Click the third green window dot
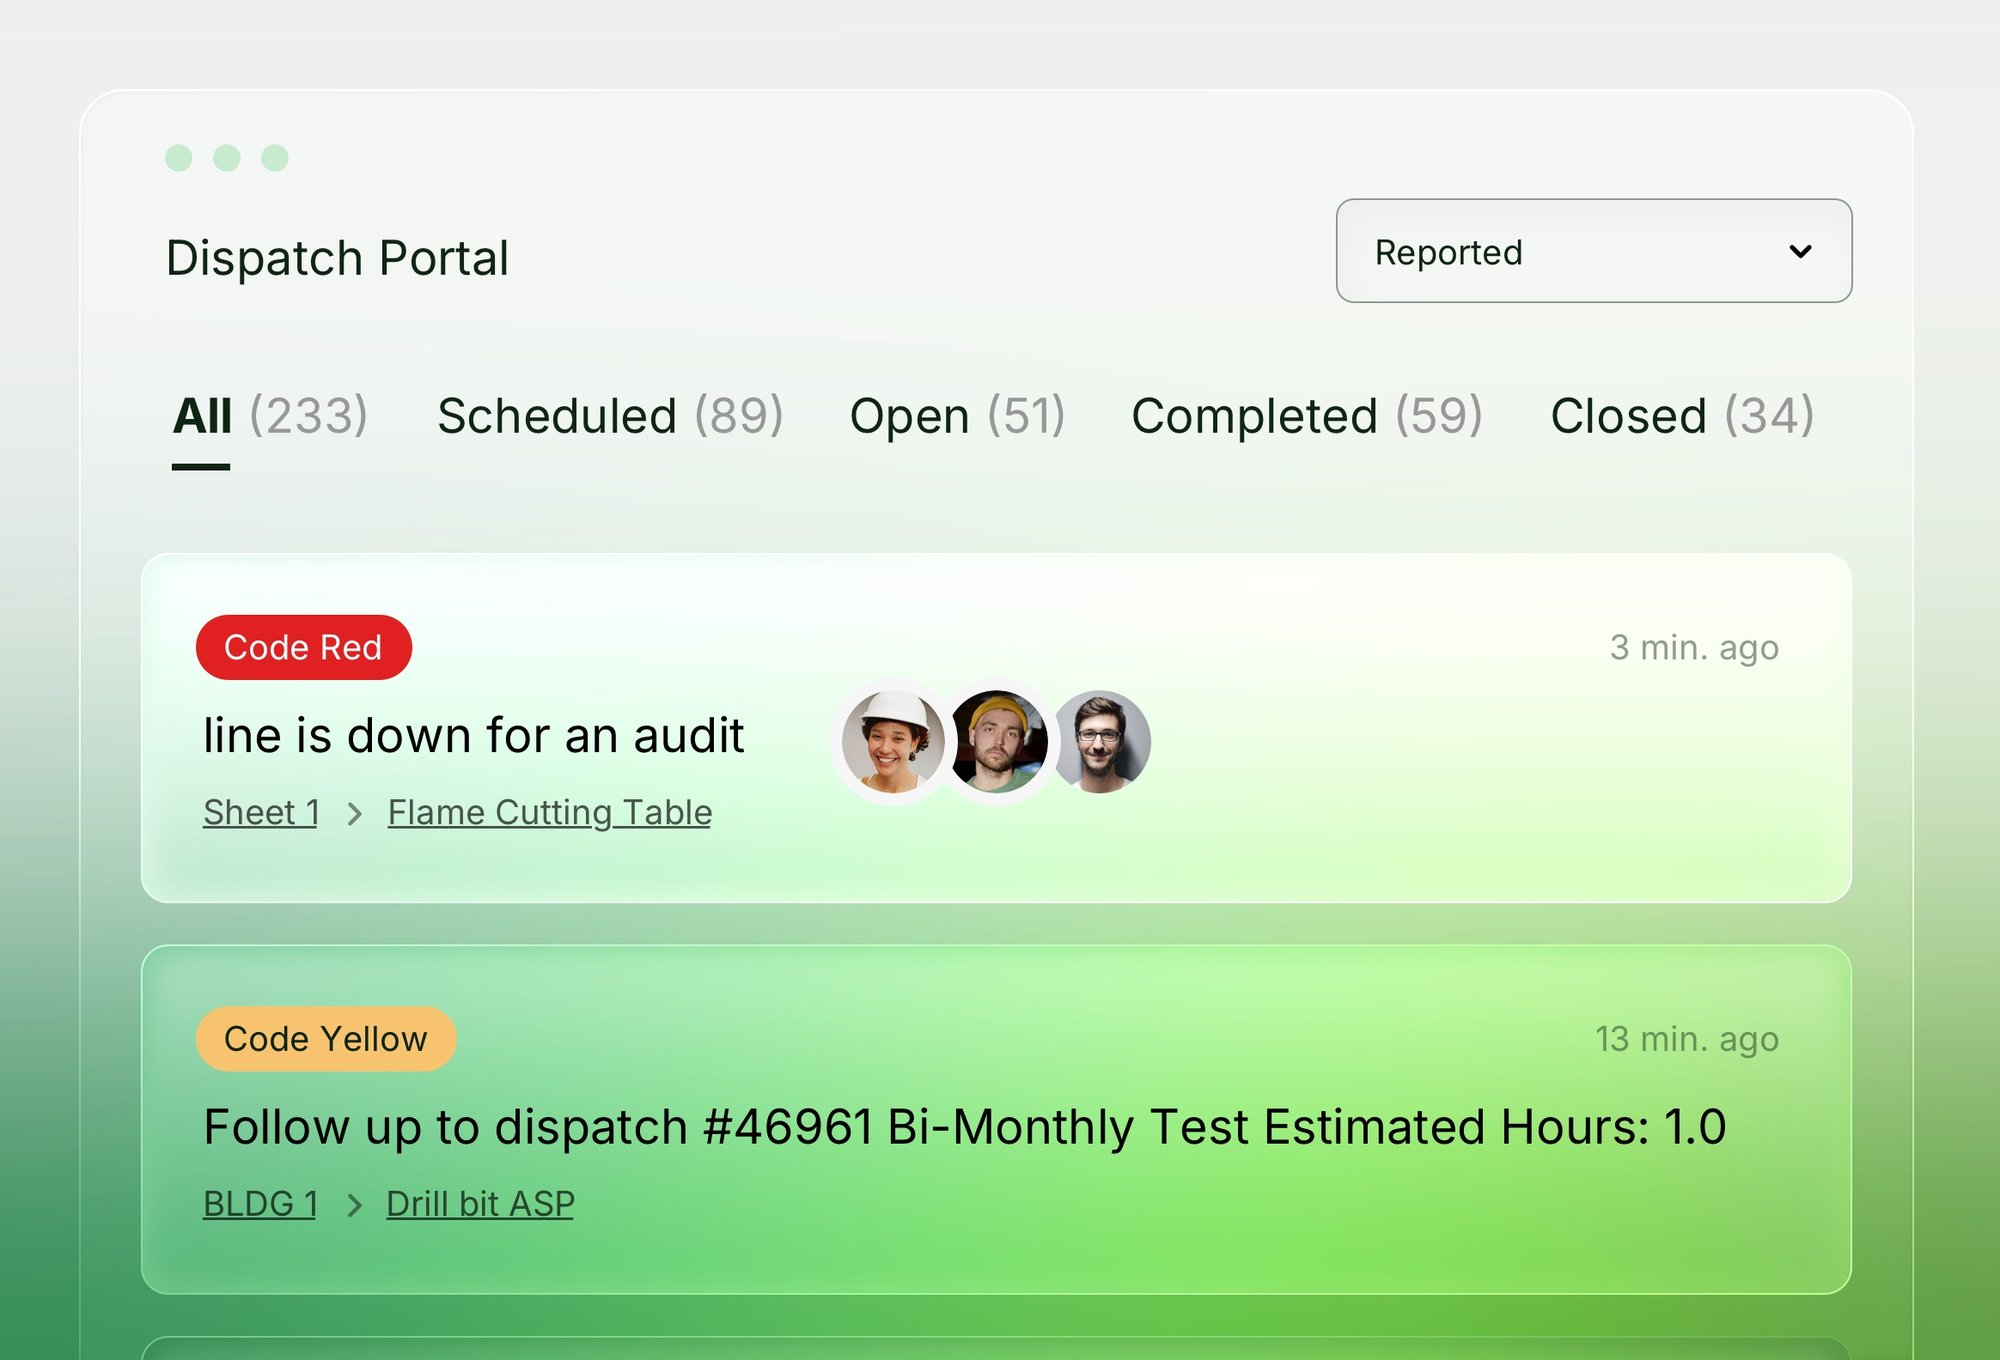2000x1360 pixels. [275, 158]
